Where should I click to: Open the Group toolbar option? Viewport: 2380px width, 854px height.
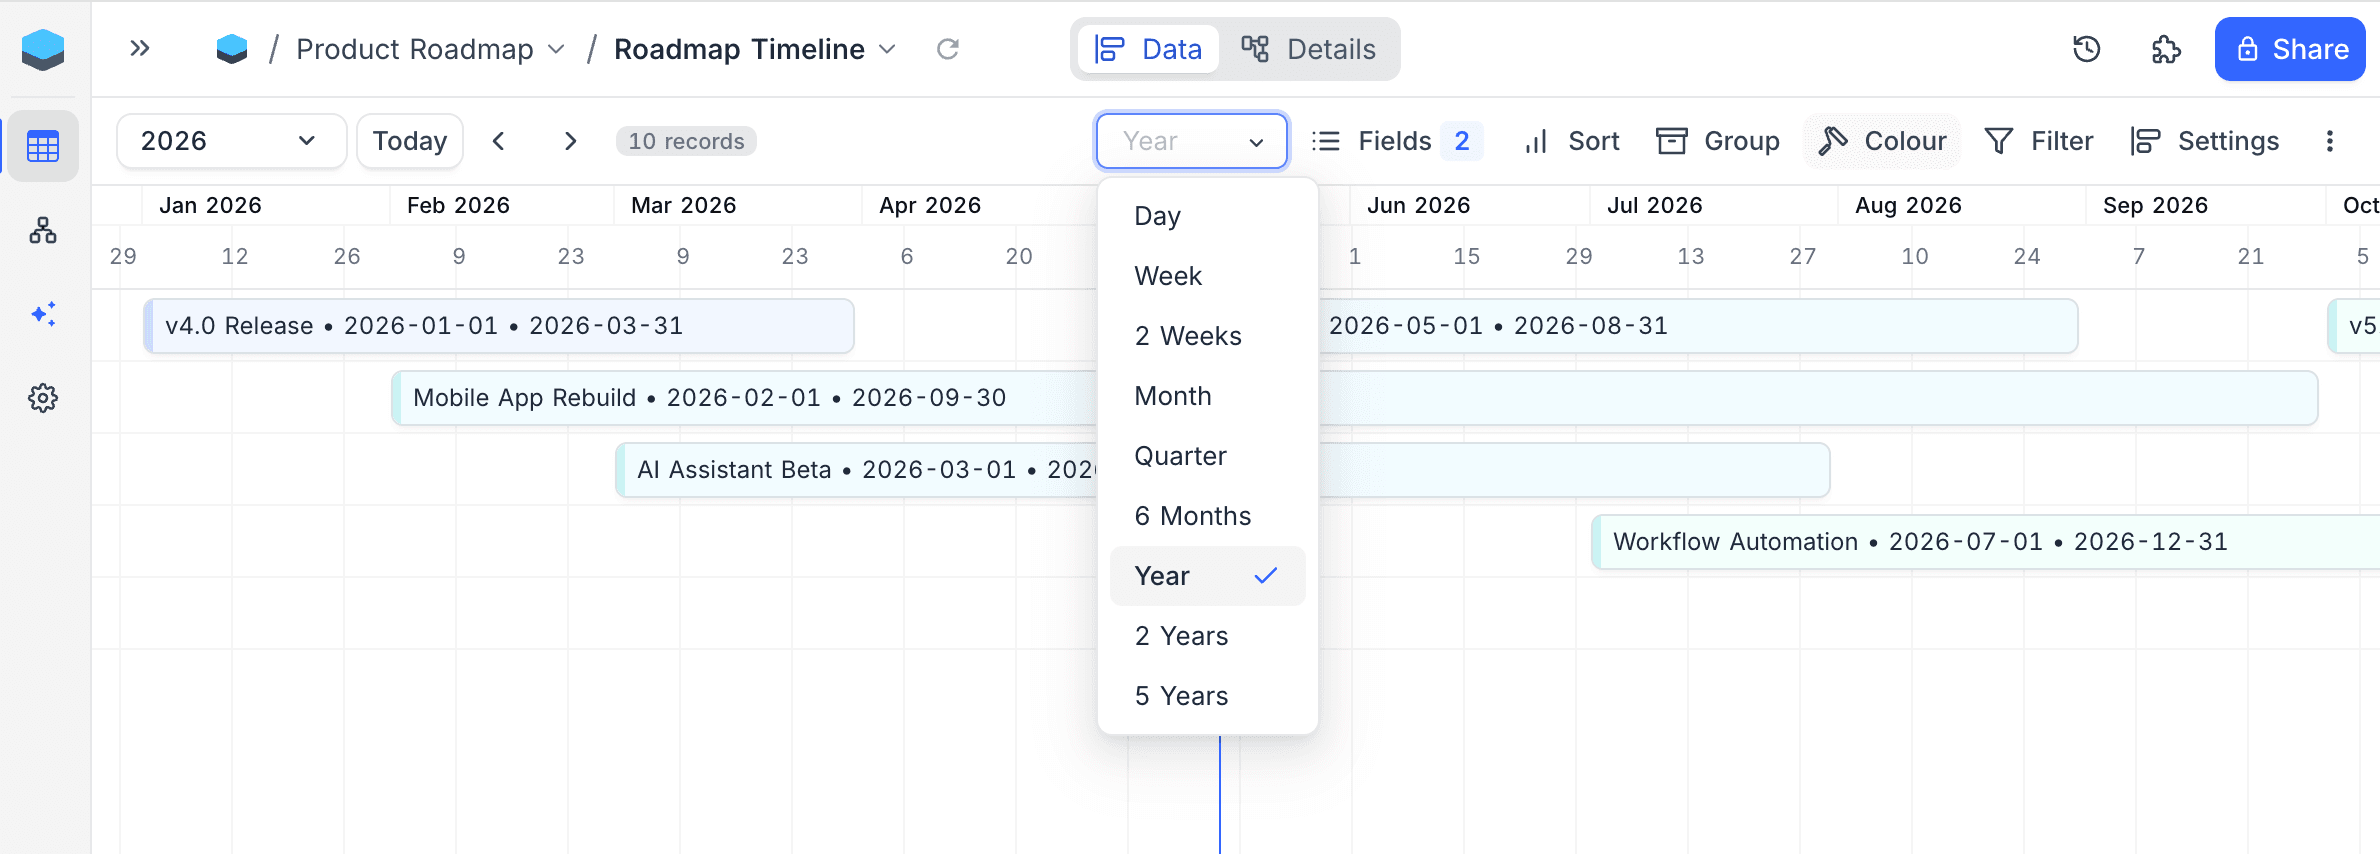(x=1718, y=141)
